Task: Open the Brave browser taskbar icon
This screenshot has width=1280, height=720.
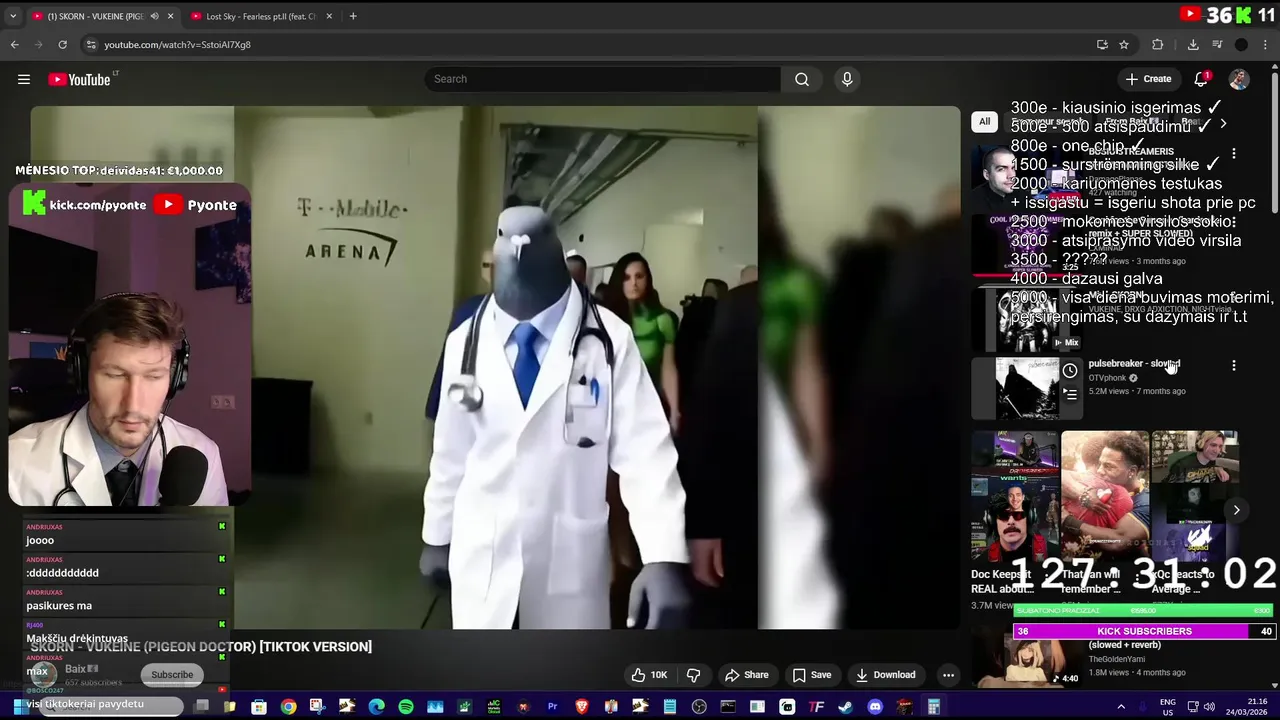Action: (x=581, y=707)
